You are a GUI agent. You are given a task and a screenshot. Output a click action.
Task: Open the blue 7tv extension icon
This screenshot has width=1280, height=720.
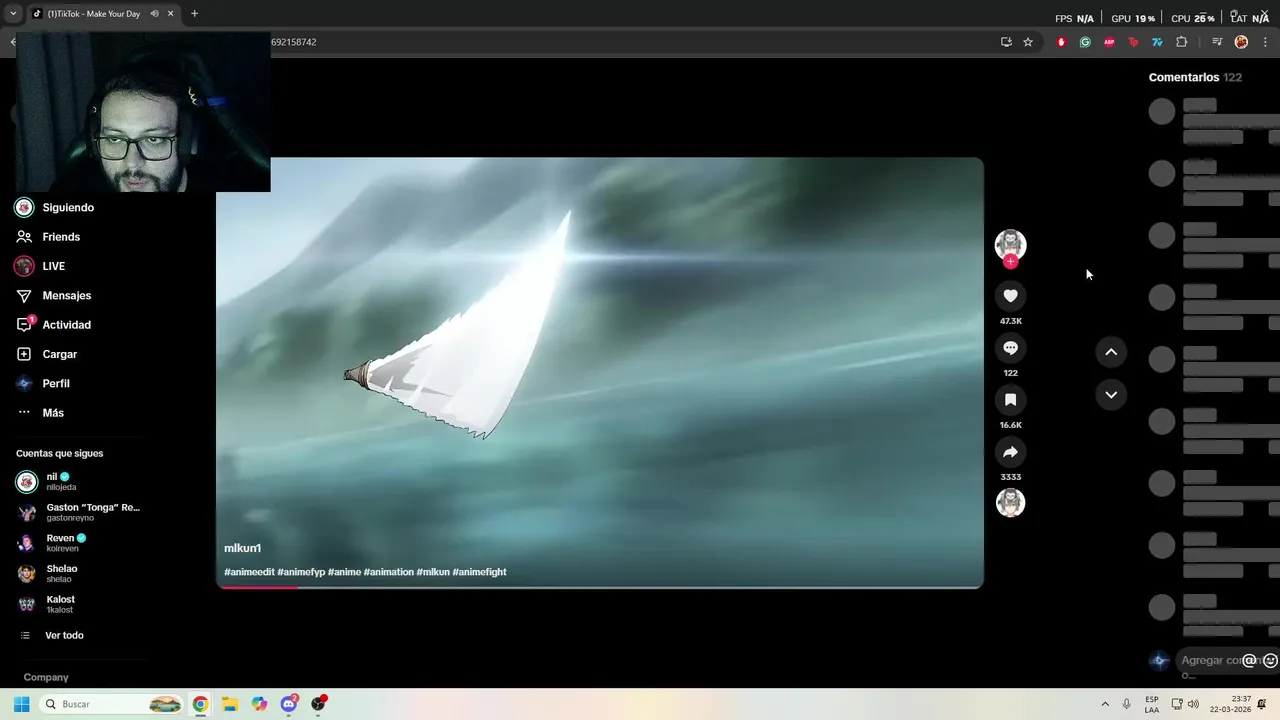point(1157,42)
